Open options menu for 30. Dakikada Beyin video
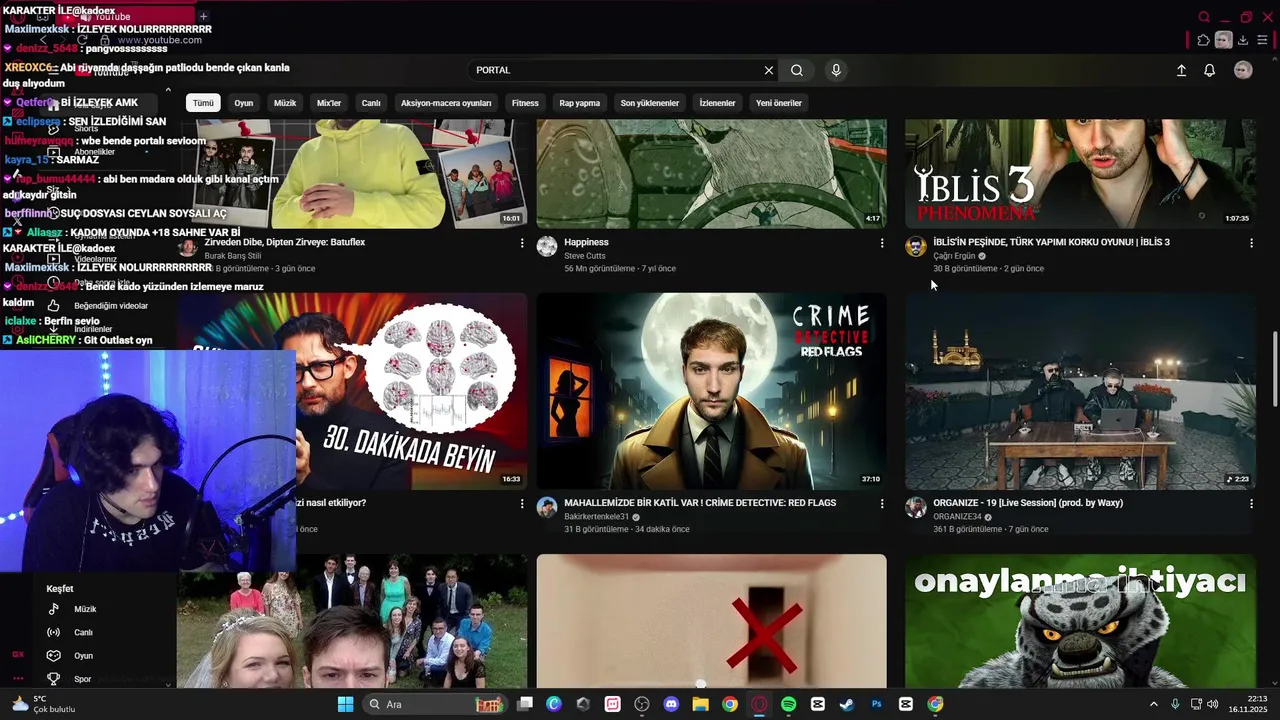 point(521,504)
